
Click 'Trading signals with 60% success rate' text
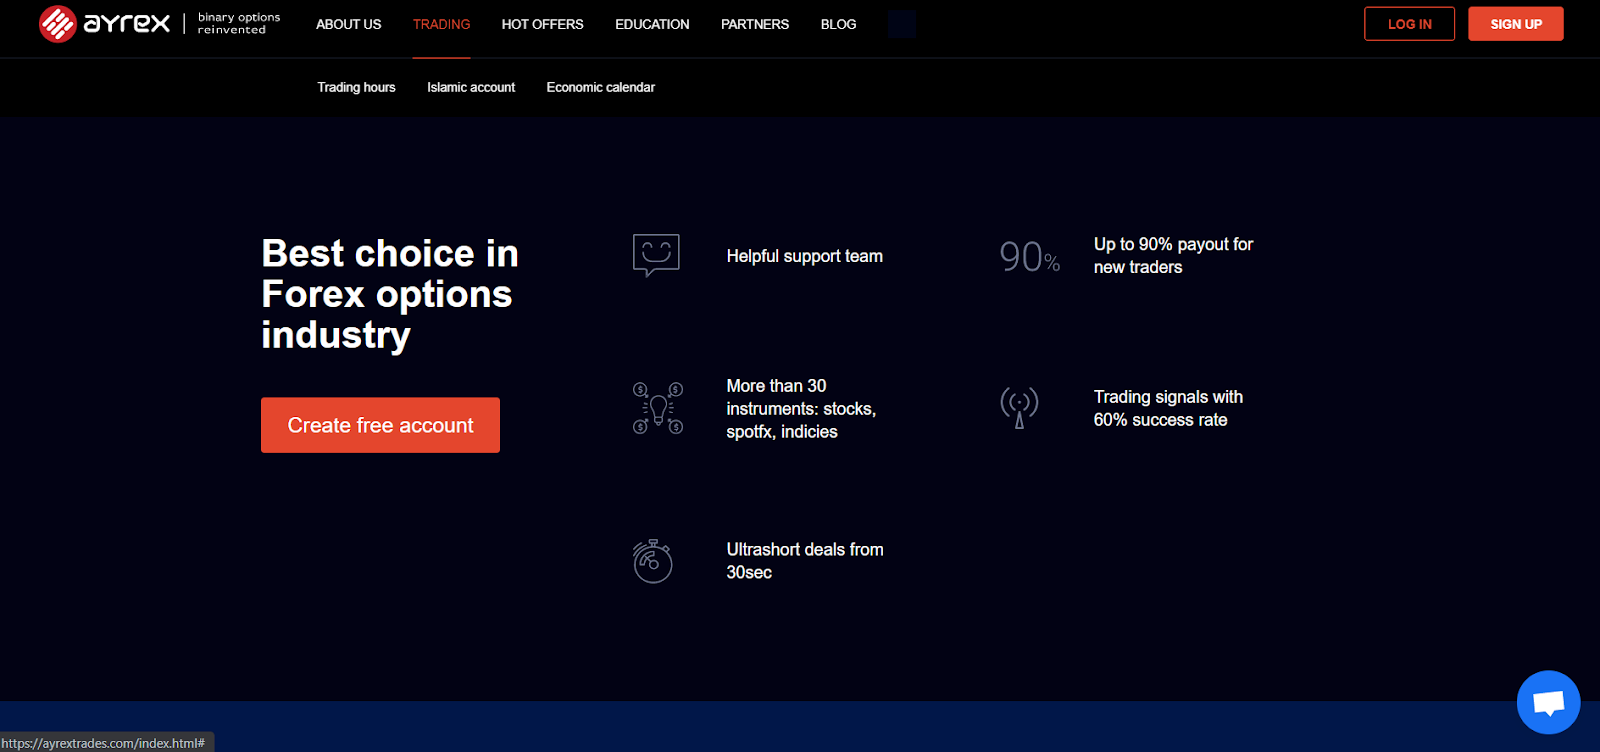click(x=1168, y=409)
